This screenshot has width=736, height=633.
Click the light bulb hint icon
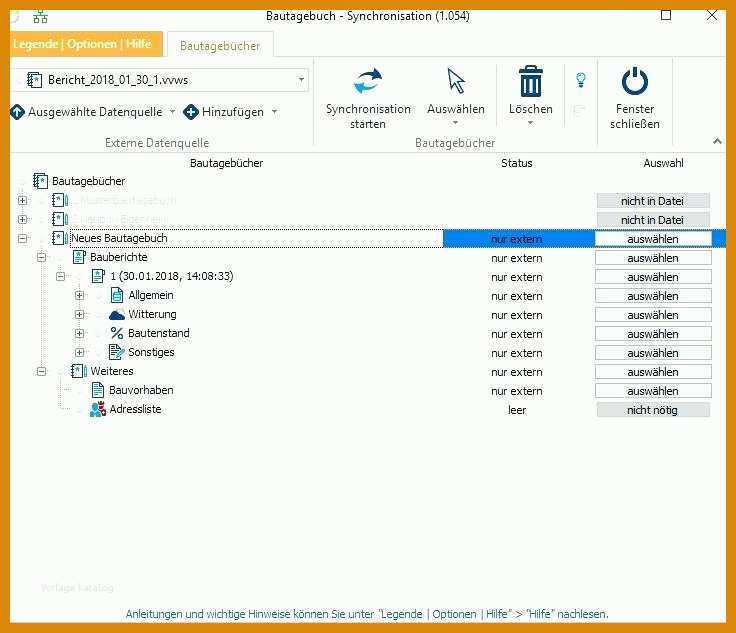tap(581, 80)
